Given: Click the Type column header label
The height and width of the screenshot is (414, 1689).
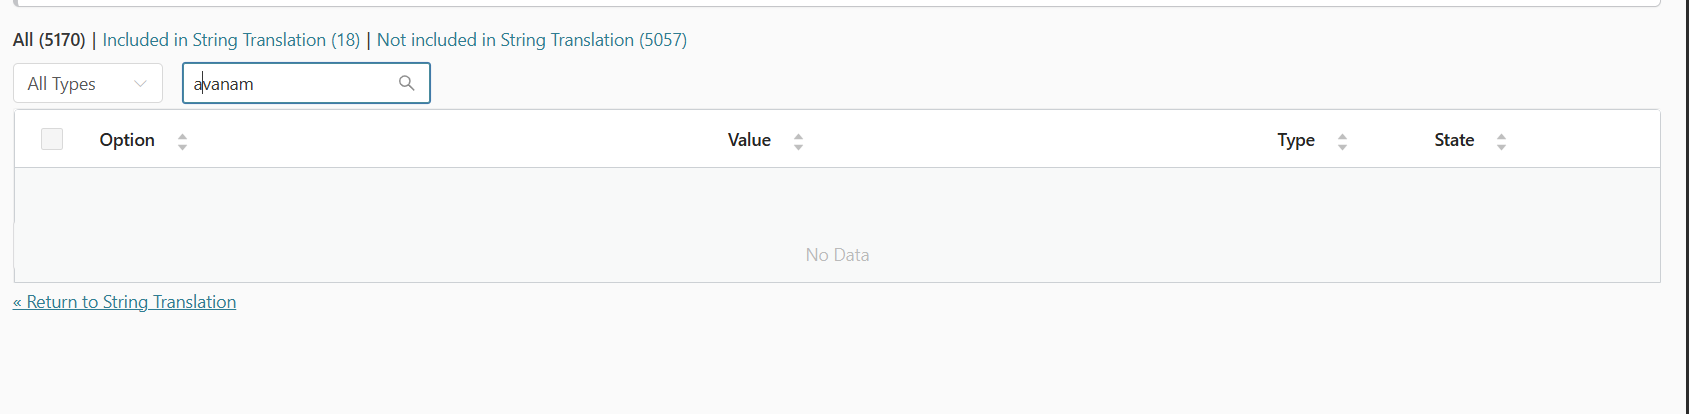Looking at the screenshot, I should tap(1296, 140).
